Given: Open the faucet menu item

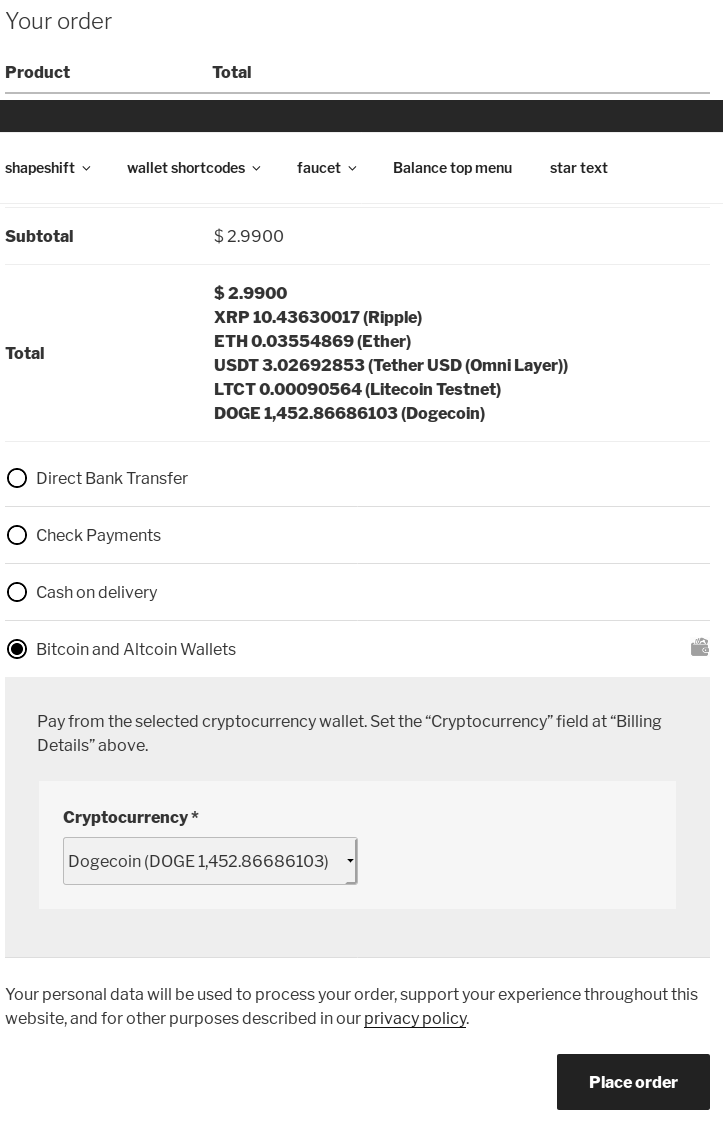Looking at the screenshot, I should click(326, 168).
